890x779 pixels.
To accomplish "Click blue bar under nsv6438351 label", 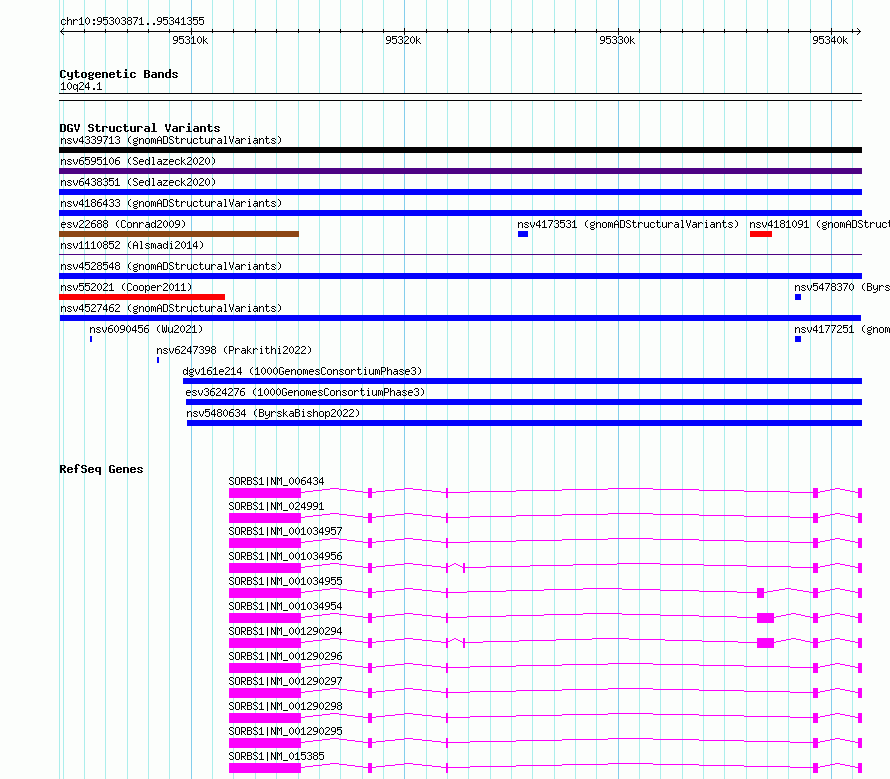I will (460, 192).
